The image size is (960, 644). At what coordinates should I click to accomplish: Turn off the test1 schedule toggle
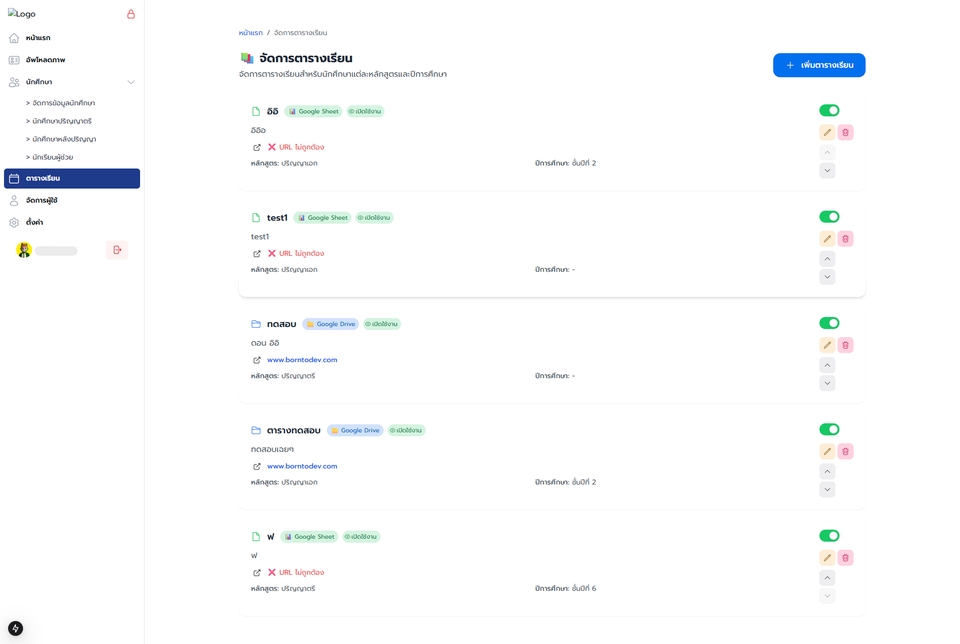(x=829, y=217)
